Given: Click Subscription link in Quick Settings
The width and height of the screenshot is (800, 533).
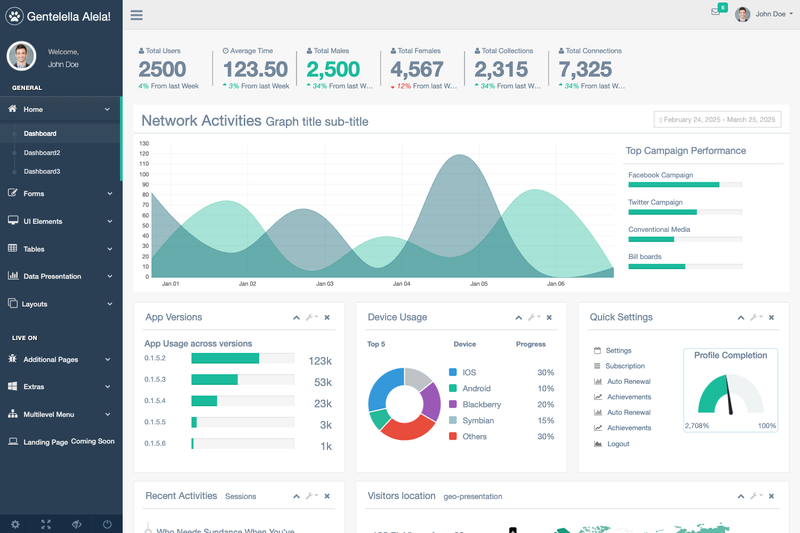Looking at the screenshot, I should 625,366.
